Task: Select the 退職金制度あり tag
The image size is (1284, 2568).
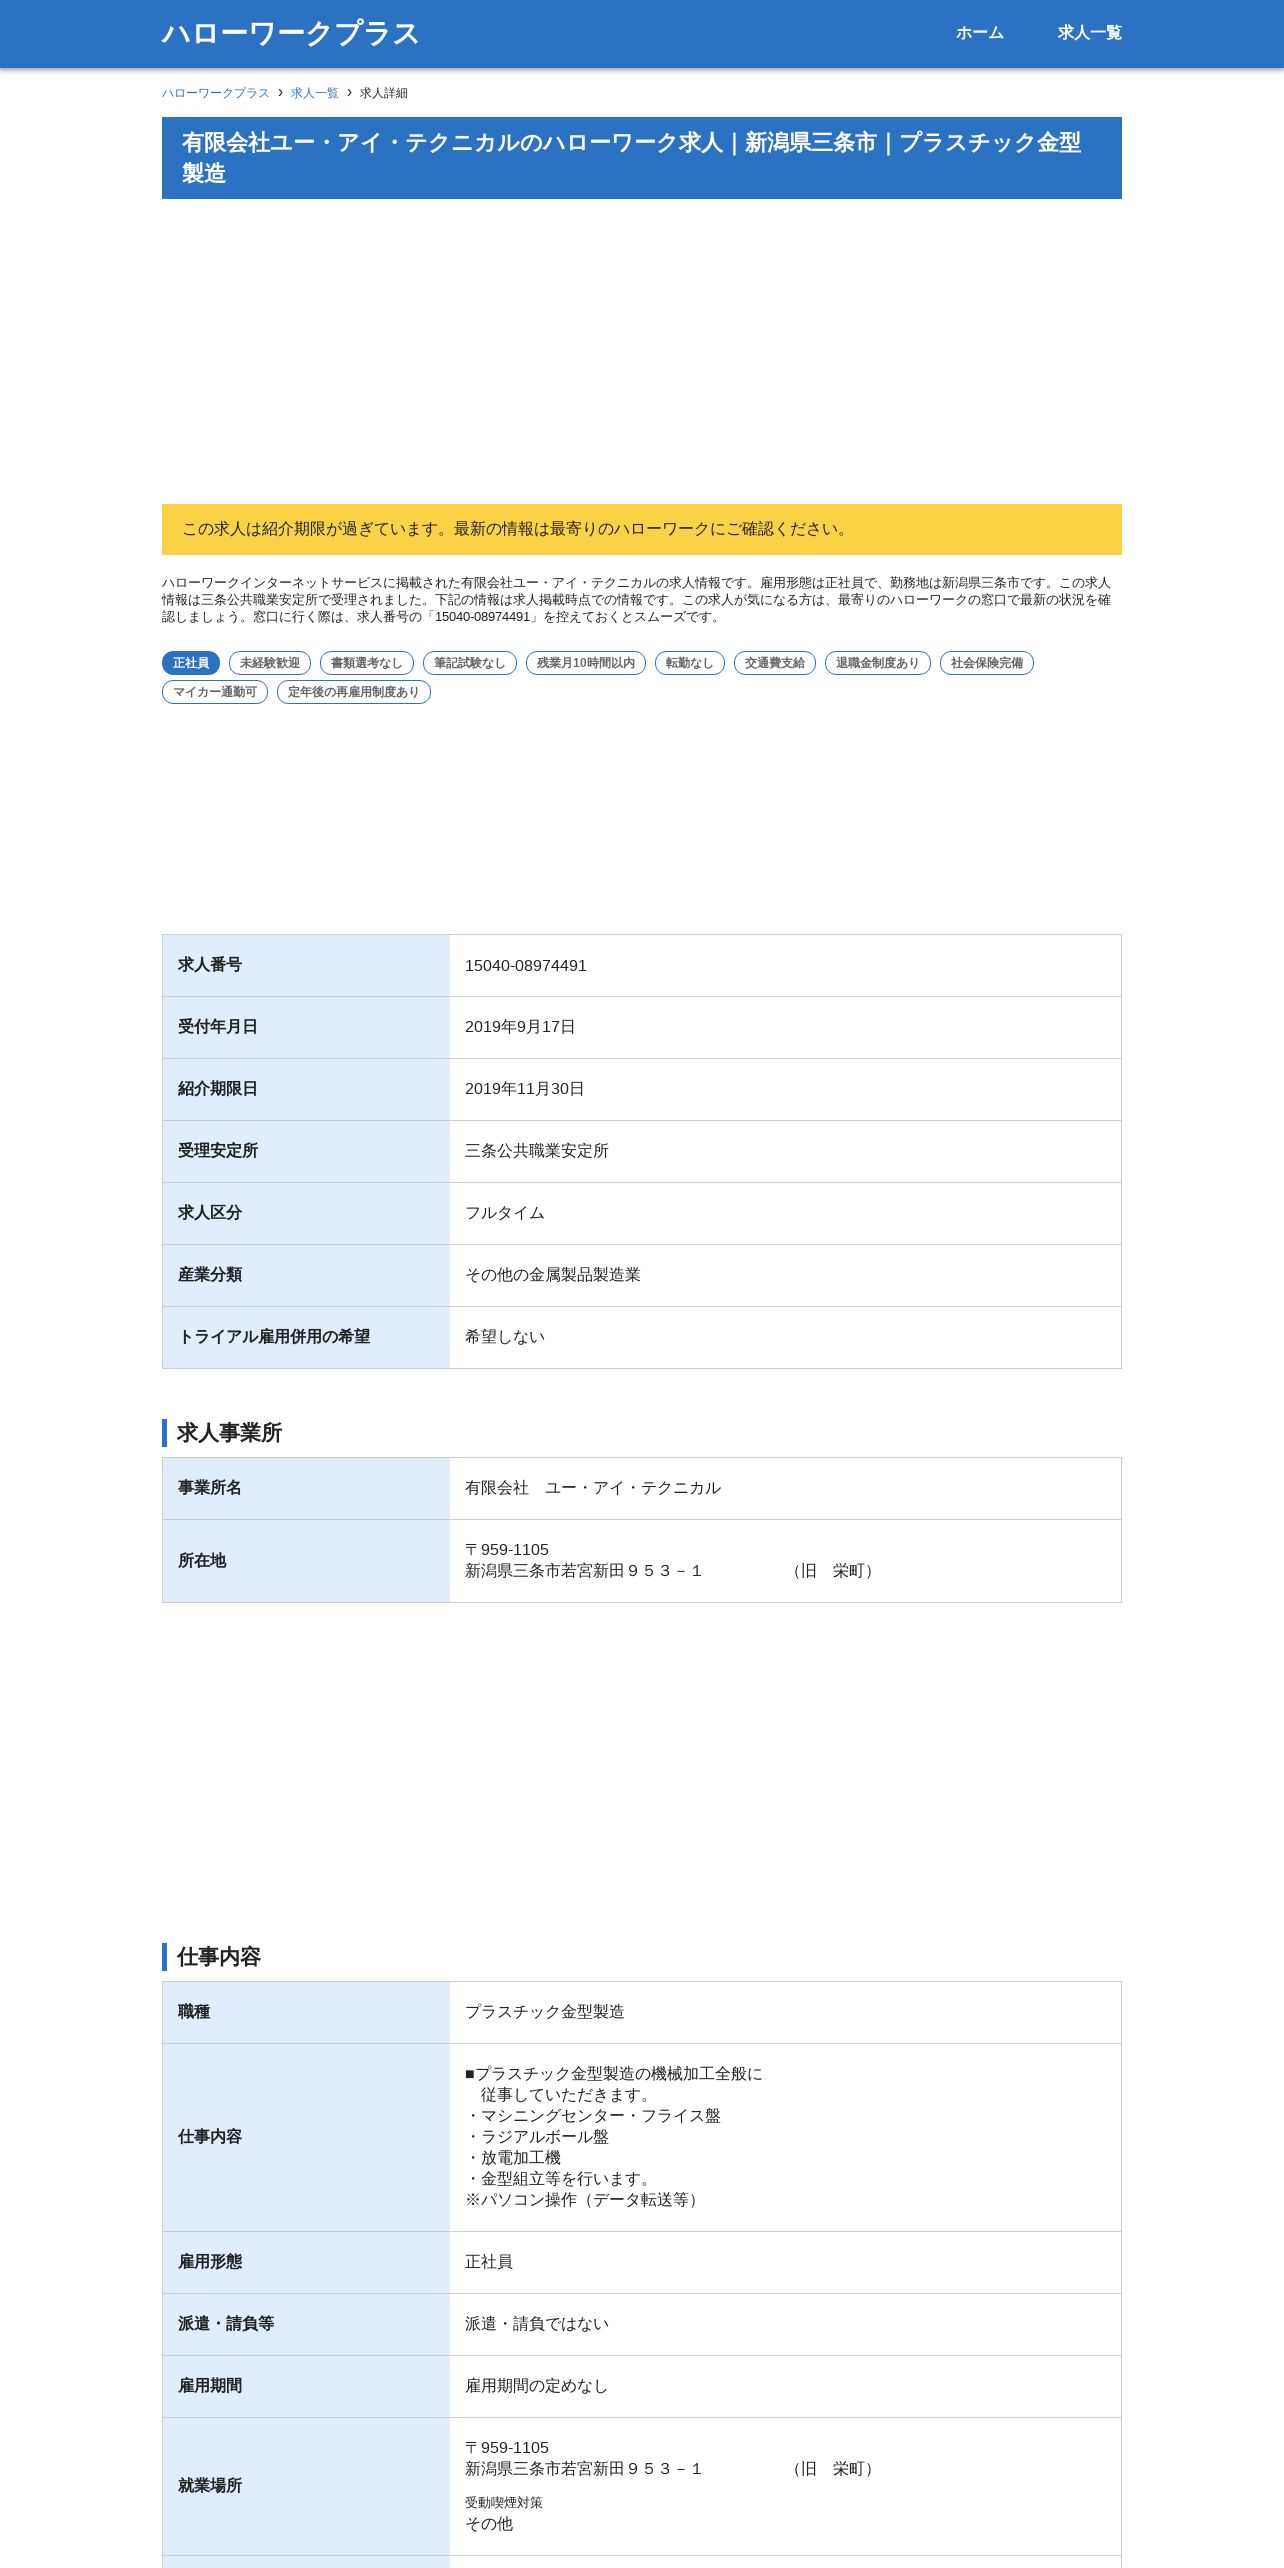Action: [x=878, y=663]
